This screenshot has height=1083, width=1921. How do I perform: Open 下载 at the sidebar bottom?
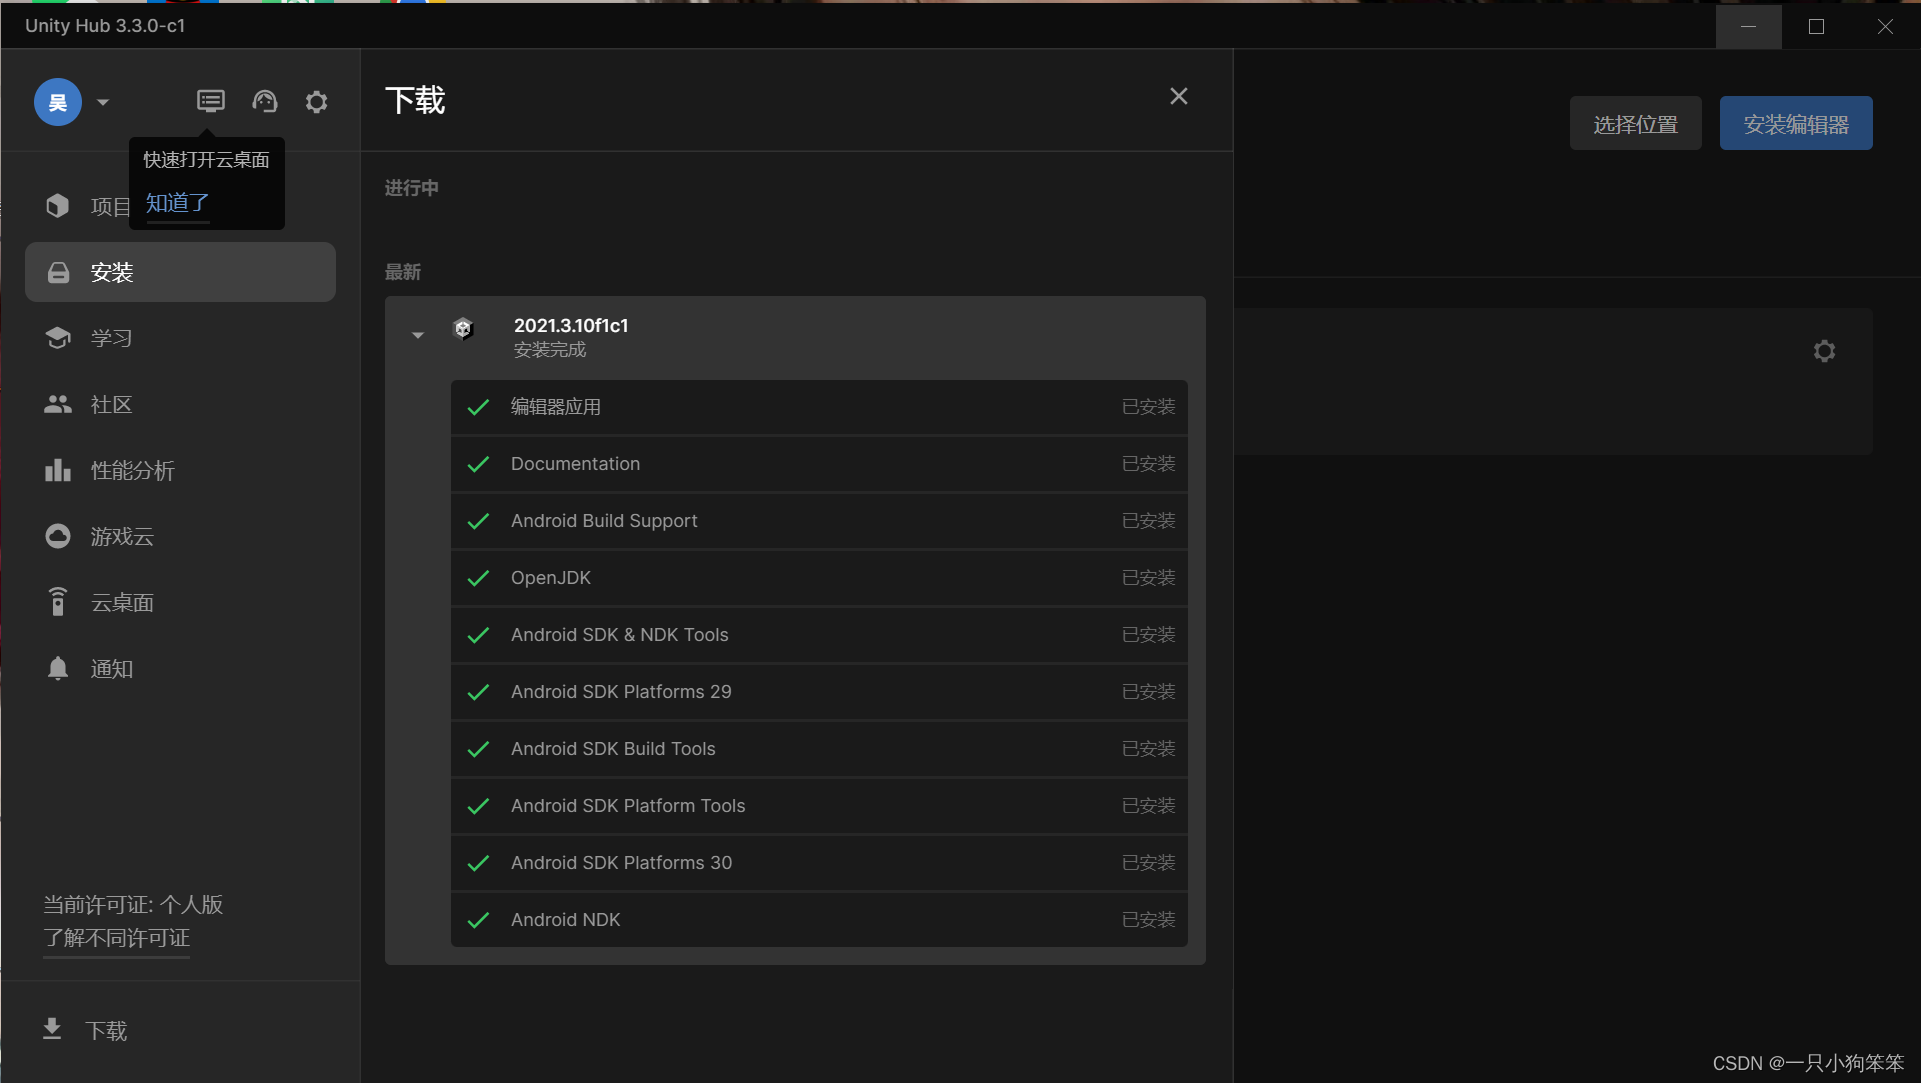coord(106,1030)
